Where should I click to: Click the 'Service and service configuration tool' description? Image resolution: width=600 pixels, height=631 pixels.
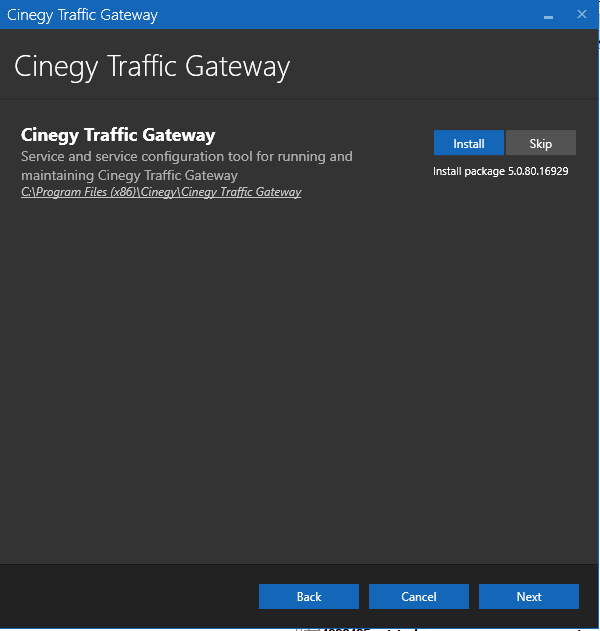tap(187, 166)
